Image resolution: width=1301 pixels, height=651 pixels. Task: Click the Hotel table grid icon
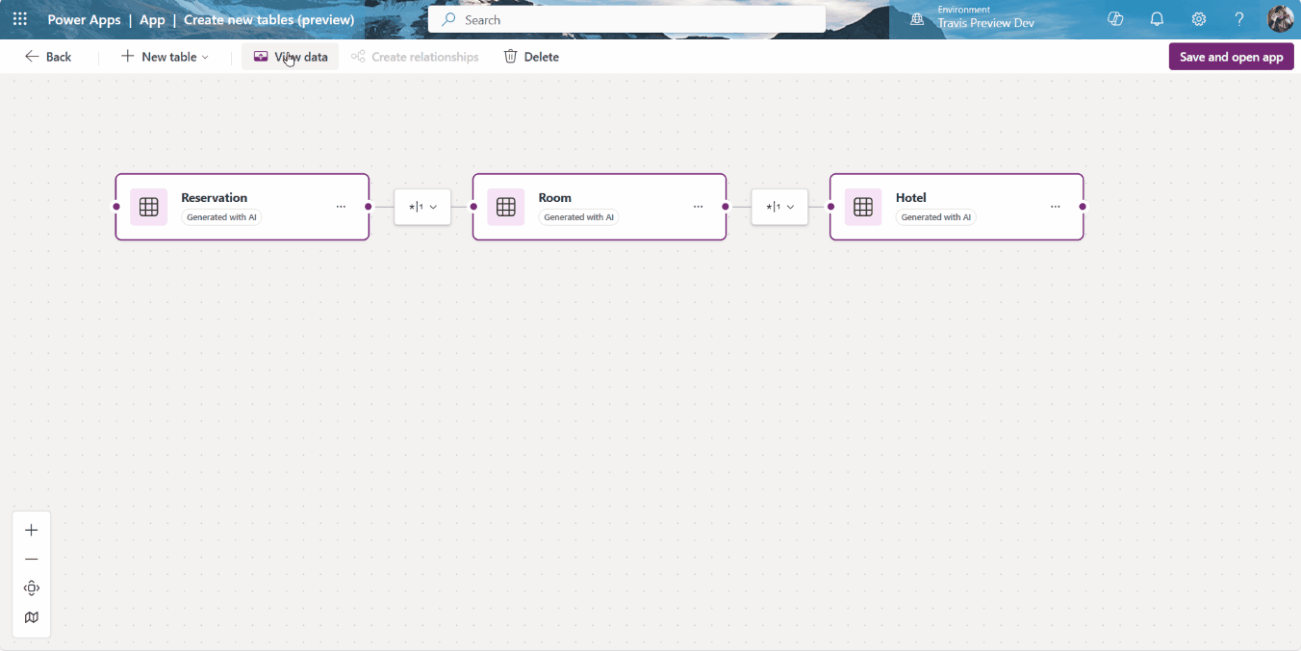[x=862, y=206]
